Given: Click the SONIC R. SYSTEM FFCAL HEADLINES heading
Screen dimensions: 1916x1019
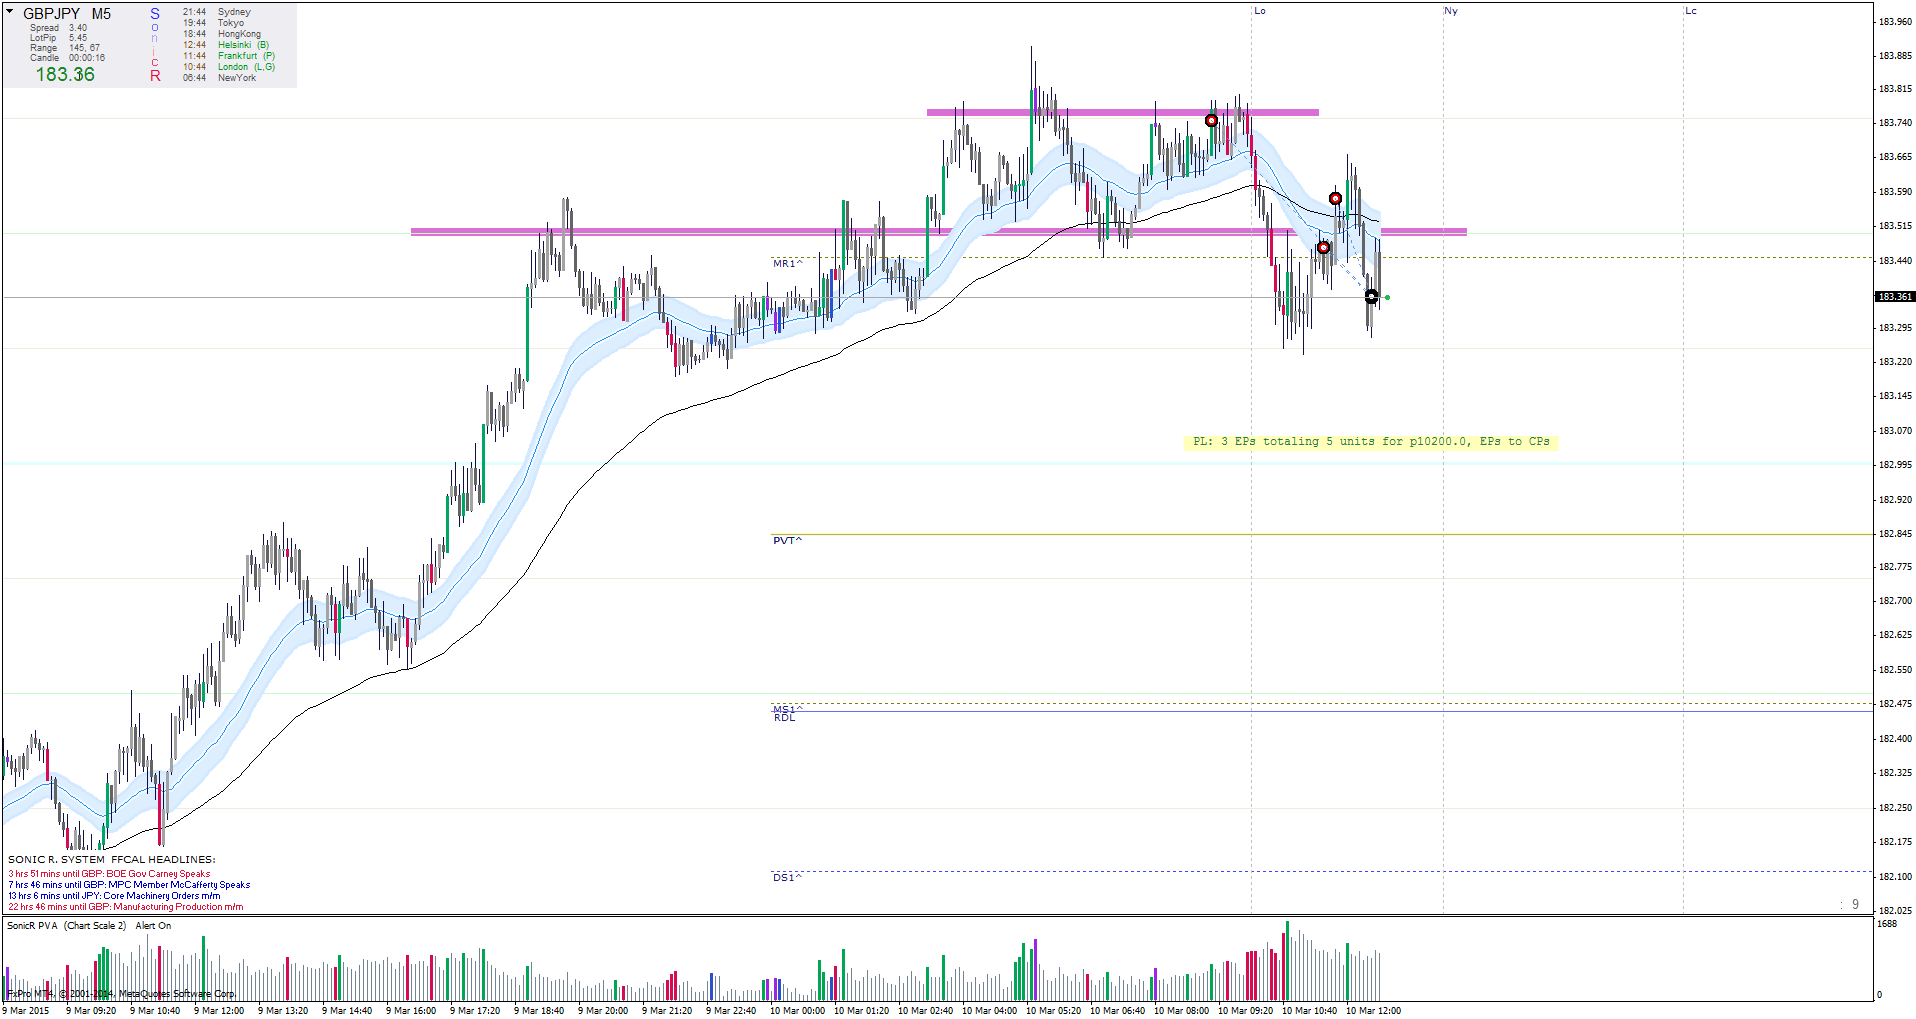Looking at the screenshot, I should pyautogui.click(x=111, y=860).
